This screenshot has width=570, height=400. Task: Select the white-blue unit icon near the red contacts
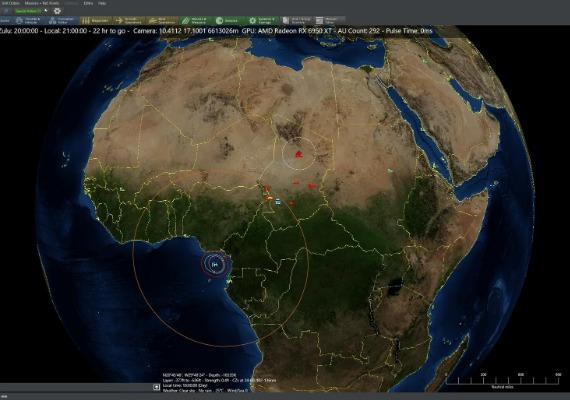point(278,201)
